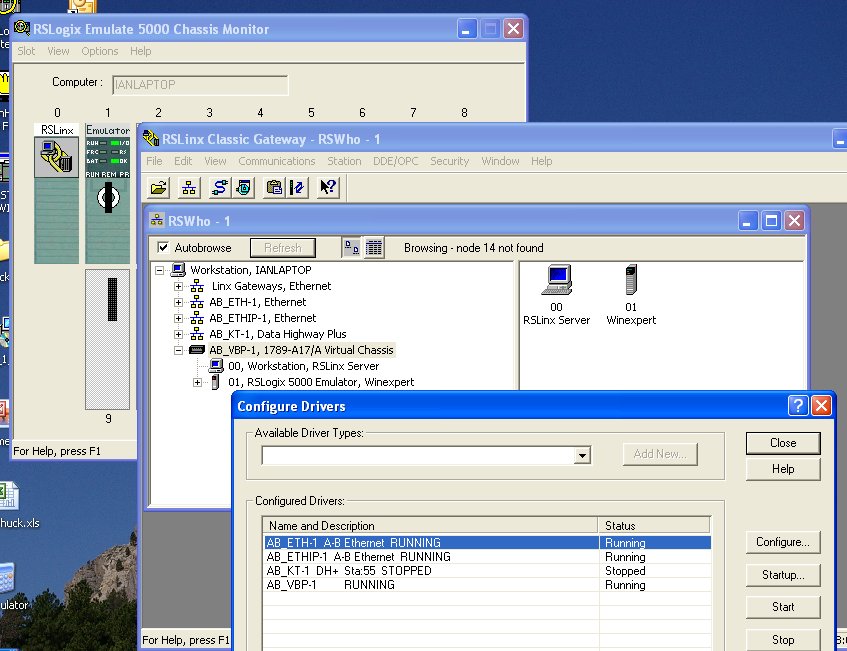Viewport: 847px width, 651px height.
Task: Click the Add New... button
Action: (660, 454)
